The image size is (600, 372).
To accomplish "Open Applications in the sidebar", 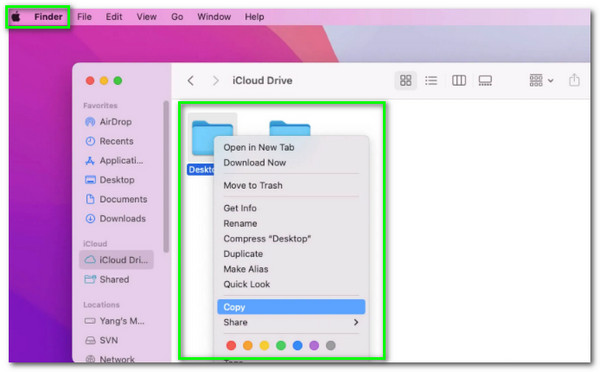I will pyautogui.click(x=114, y=161).
